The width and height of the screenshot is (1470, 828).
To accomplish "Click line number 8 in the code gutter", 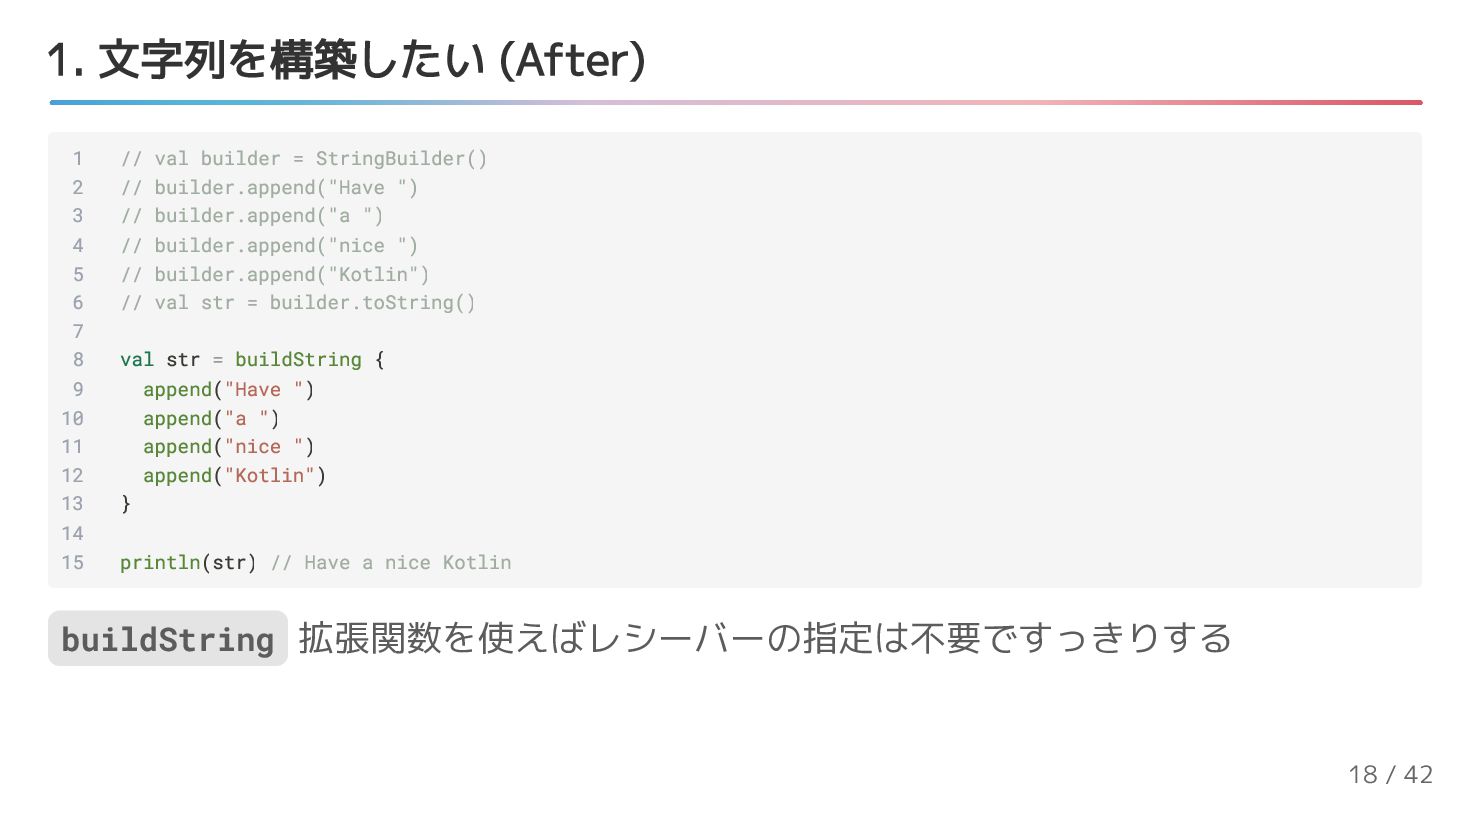I will pos(78,360).
